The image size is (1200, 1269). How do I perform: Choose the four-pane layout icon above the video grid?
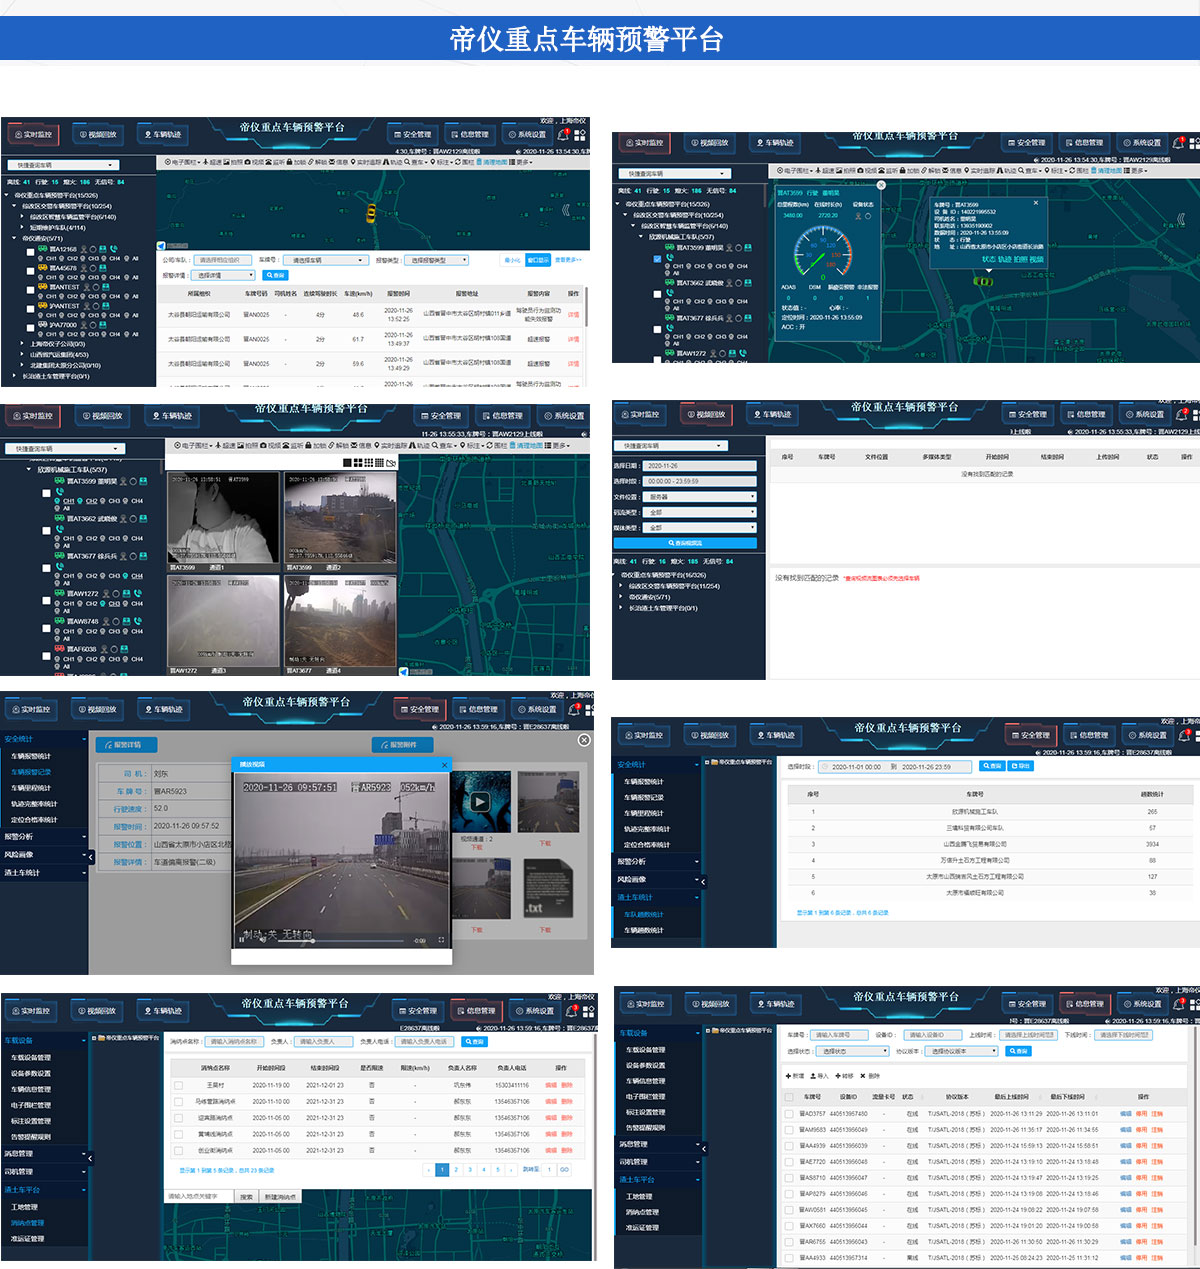point(358,462)
